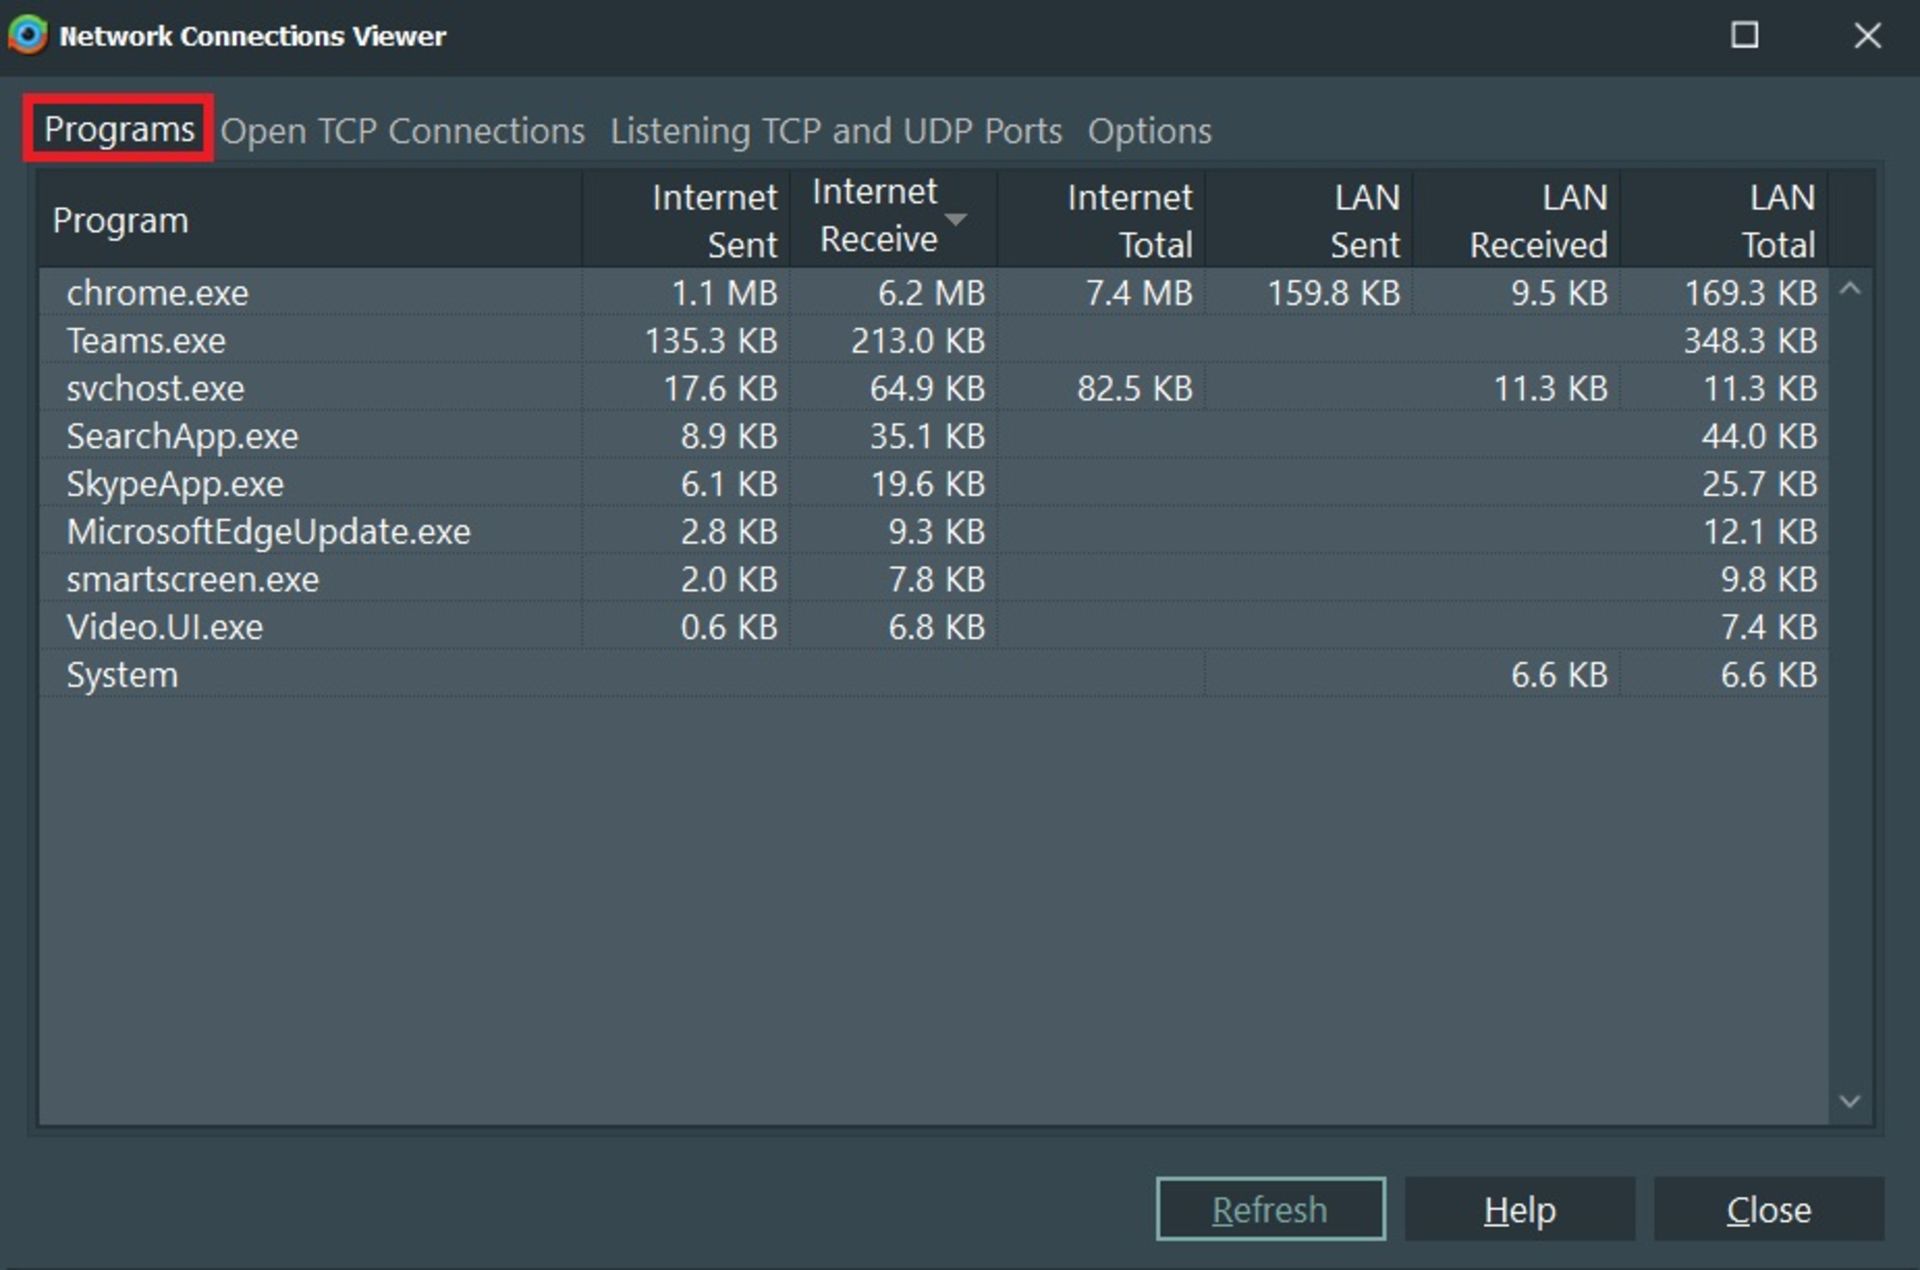Maximize the Network Connections Viewer window
This screenshot has width=1920, height=1270.
(1745, 35)
